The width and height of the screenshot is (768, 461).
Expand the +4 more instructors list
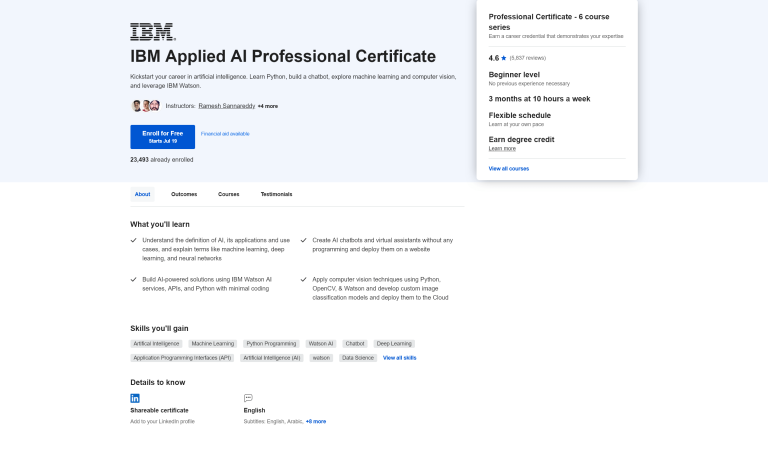pos(267,106)
